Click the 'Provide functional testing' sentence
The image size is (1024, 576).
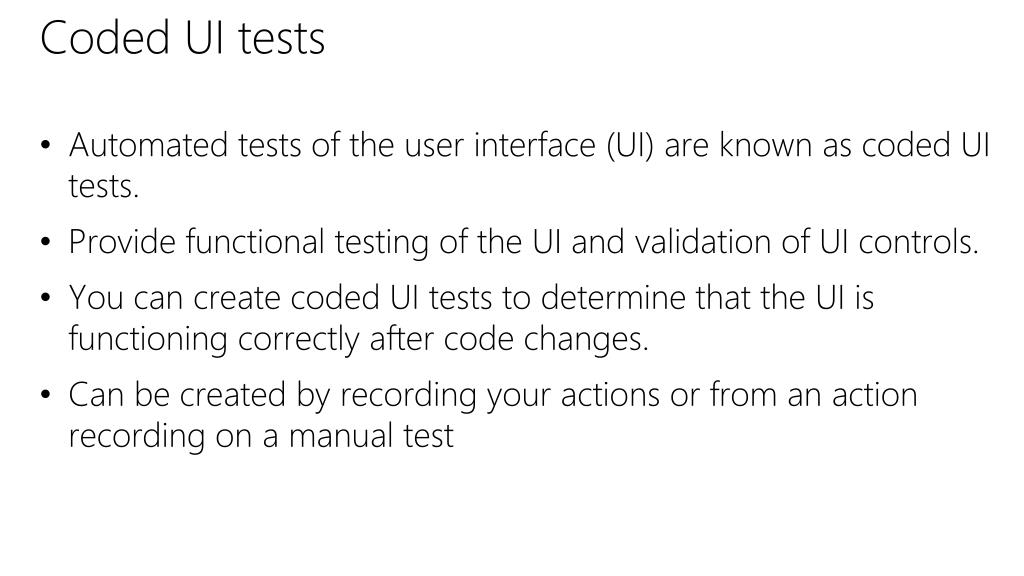524,242
